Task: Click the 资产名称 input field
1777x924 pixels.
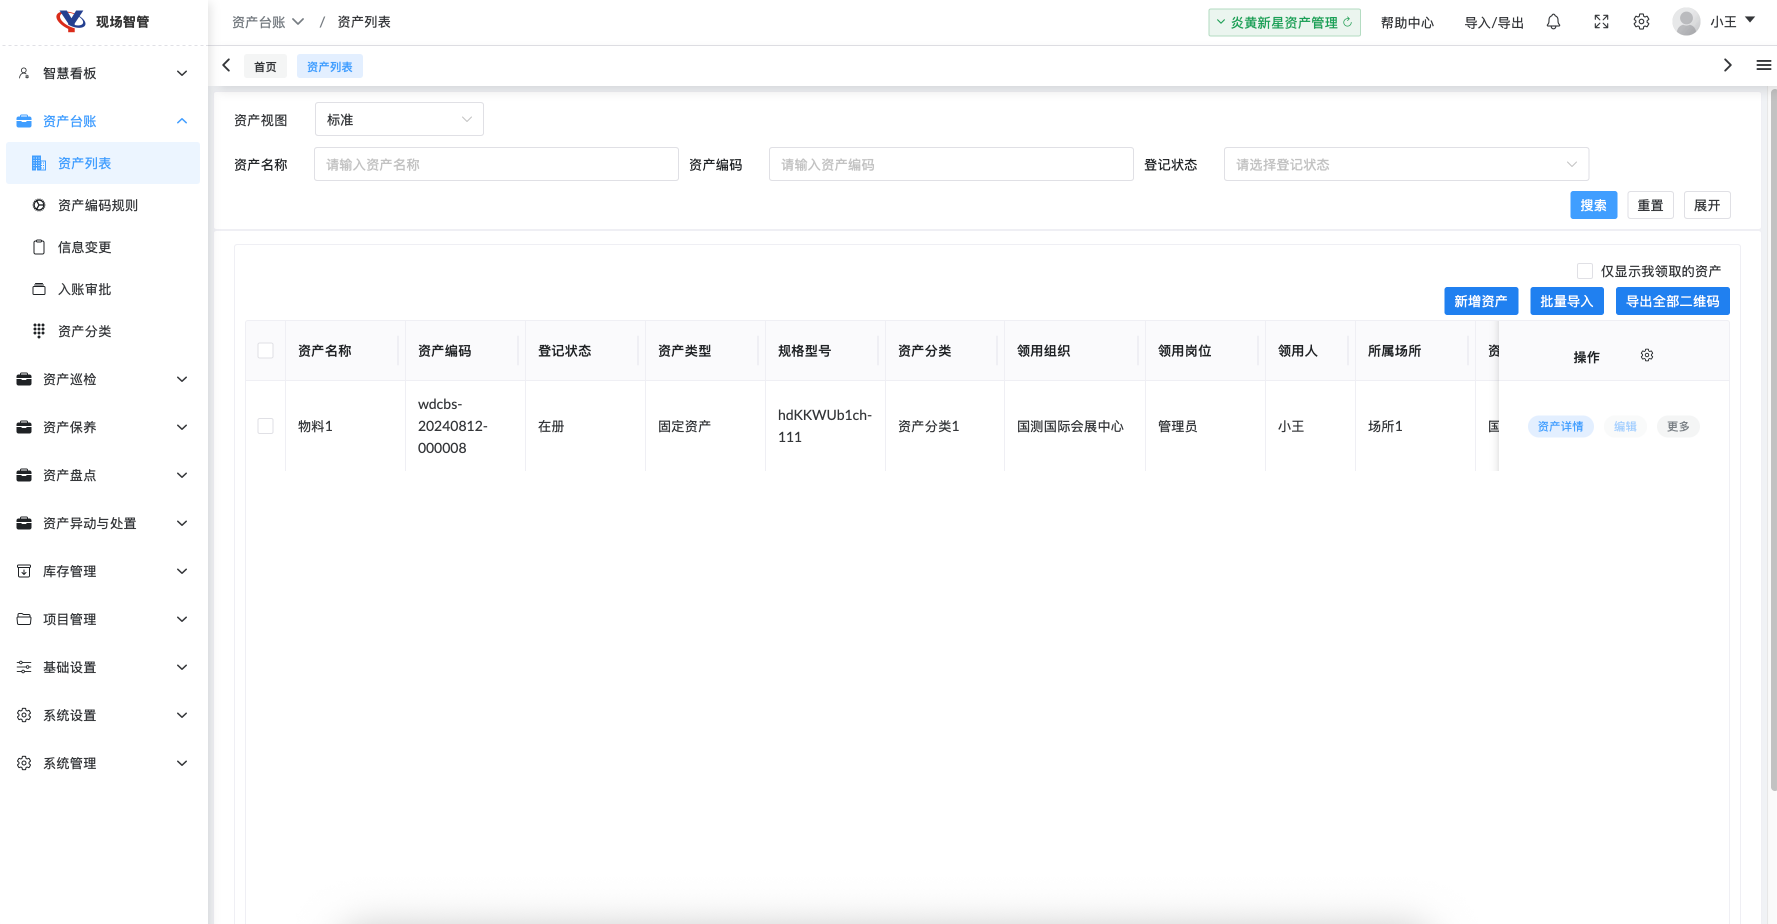Action: [496, 165]
